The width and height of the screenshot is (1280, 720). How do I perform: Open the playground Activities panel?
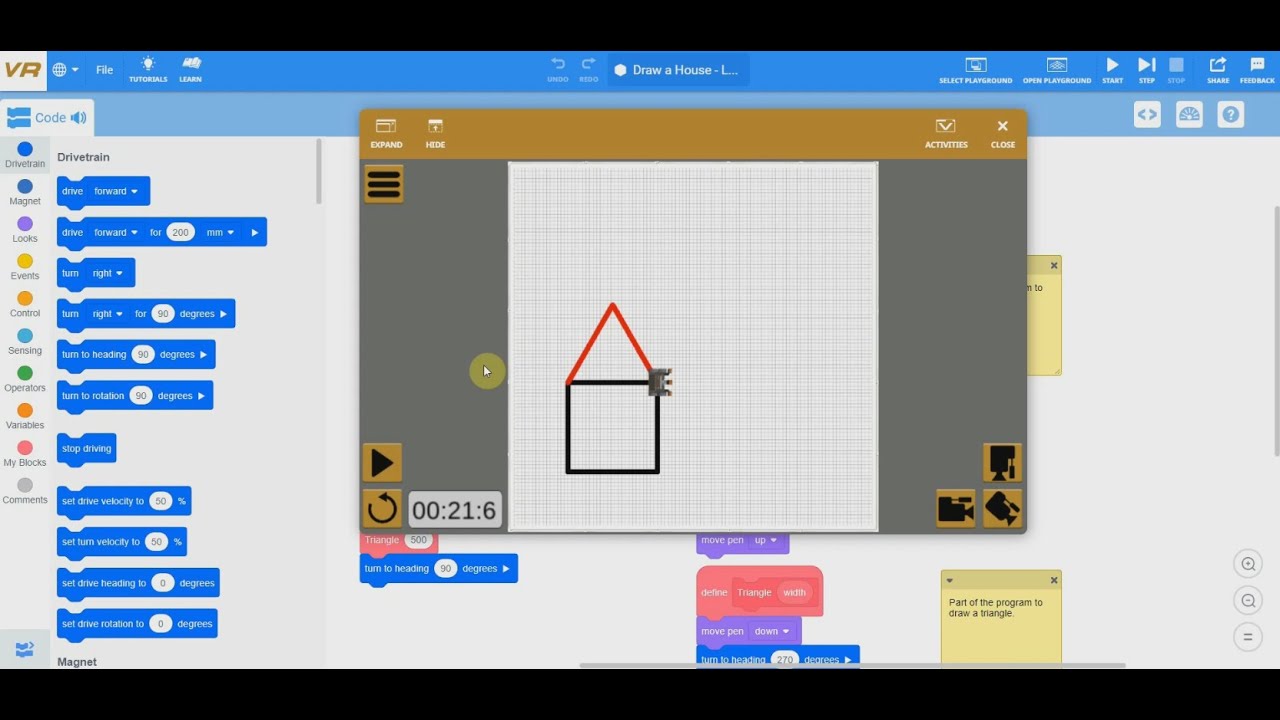coord(946,133)
